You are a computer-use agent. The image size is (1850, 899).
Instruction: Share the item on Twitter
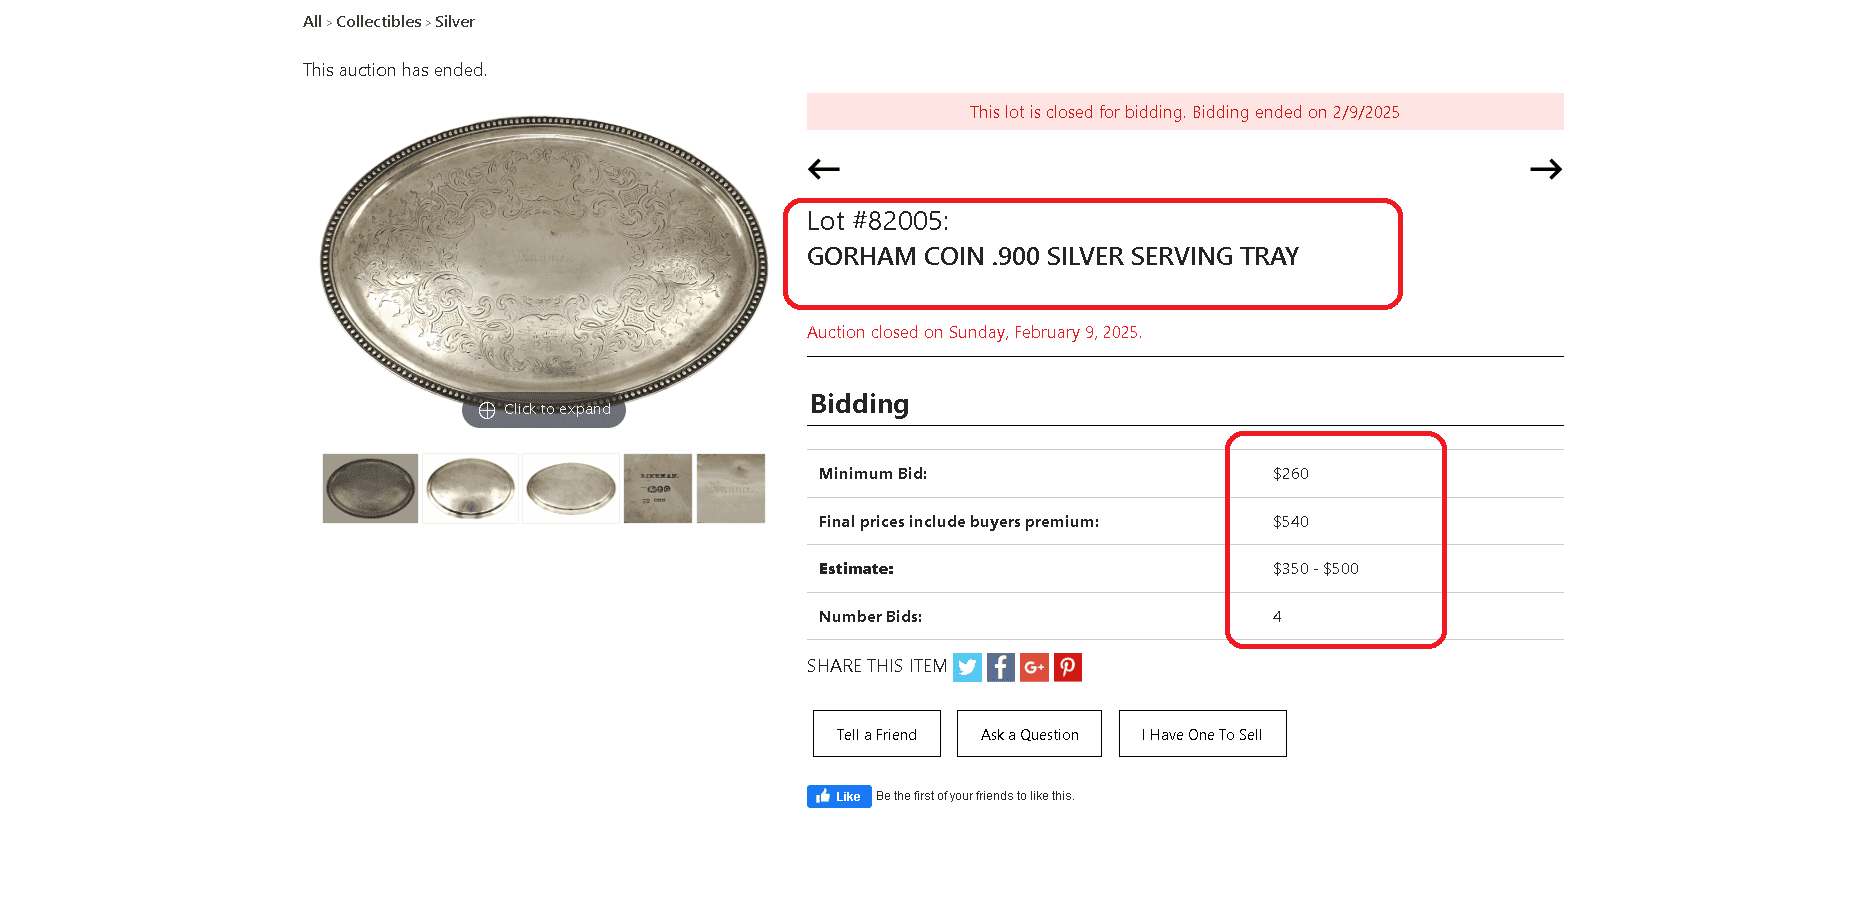click(x=967, y=667)
